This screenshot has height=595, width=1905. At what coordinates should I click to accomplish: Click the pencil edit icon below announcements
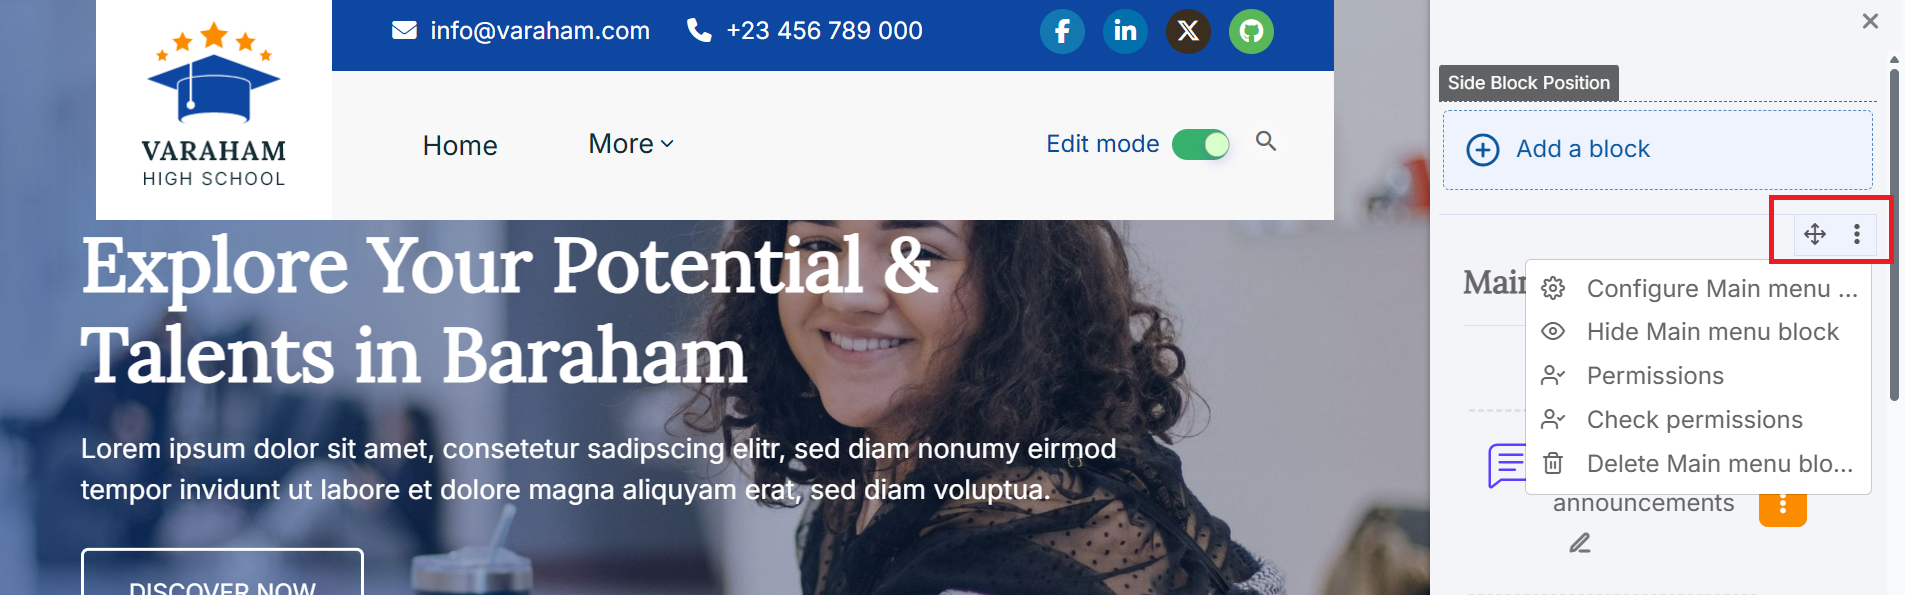(1580, 543)
